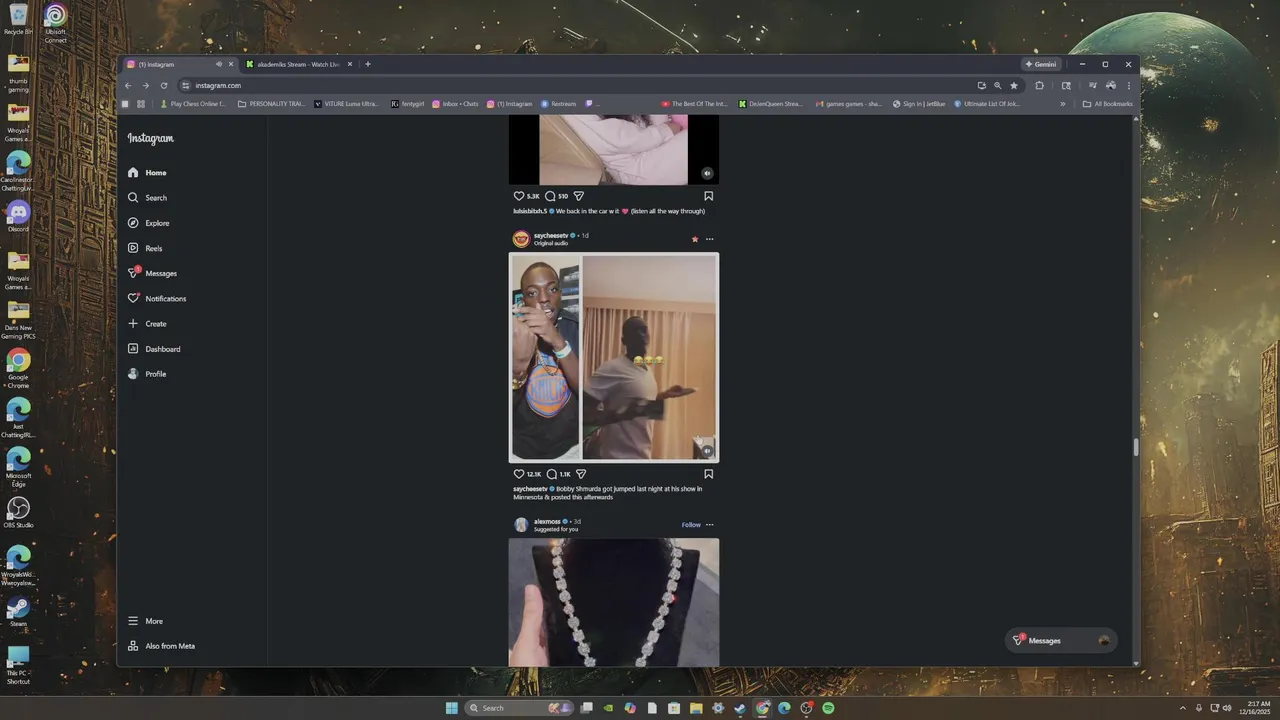Screen dimensions: 1280x720
Task: Reload the Instagram page
Action: [x=164, y=85]
